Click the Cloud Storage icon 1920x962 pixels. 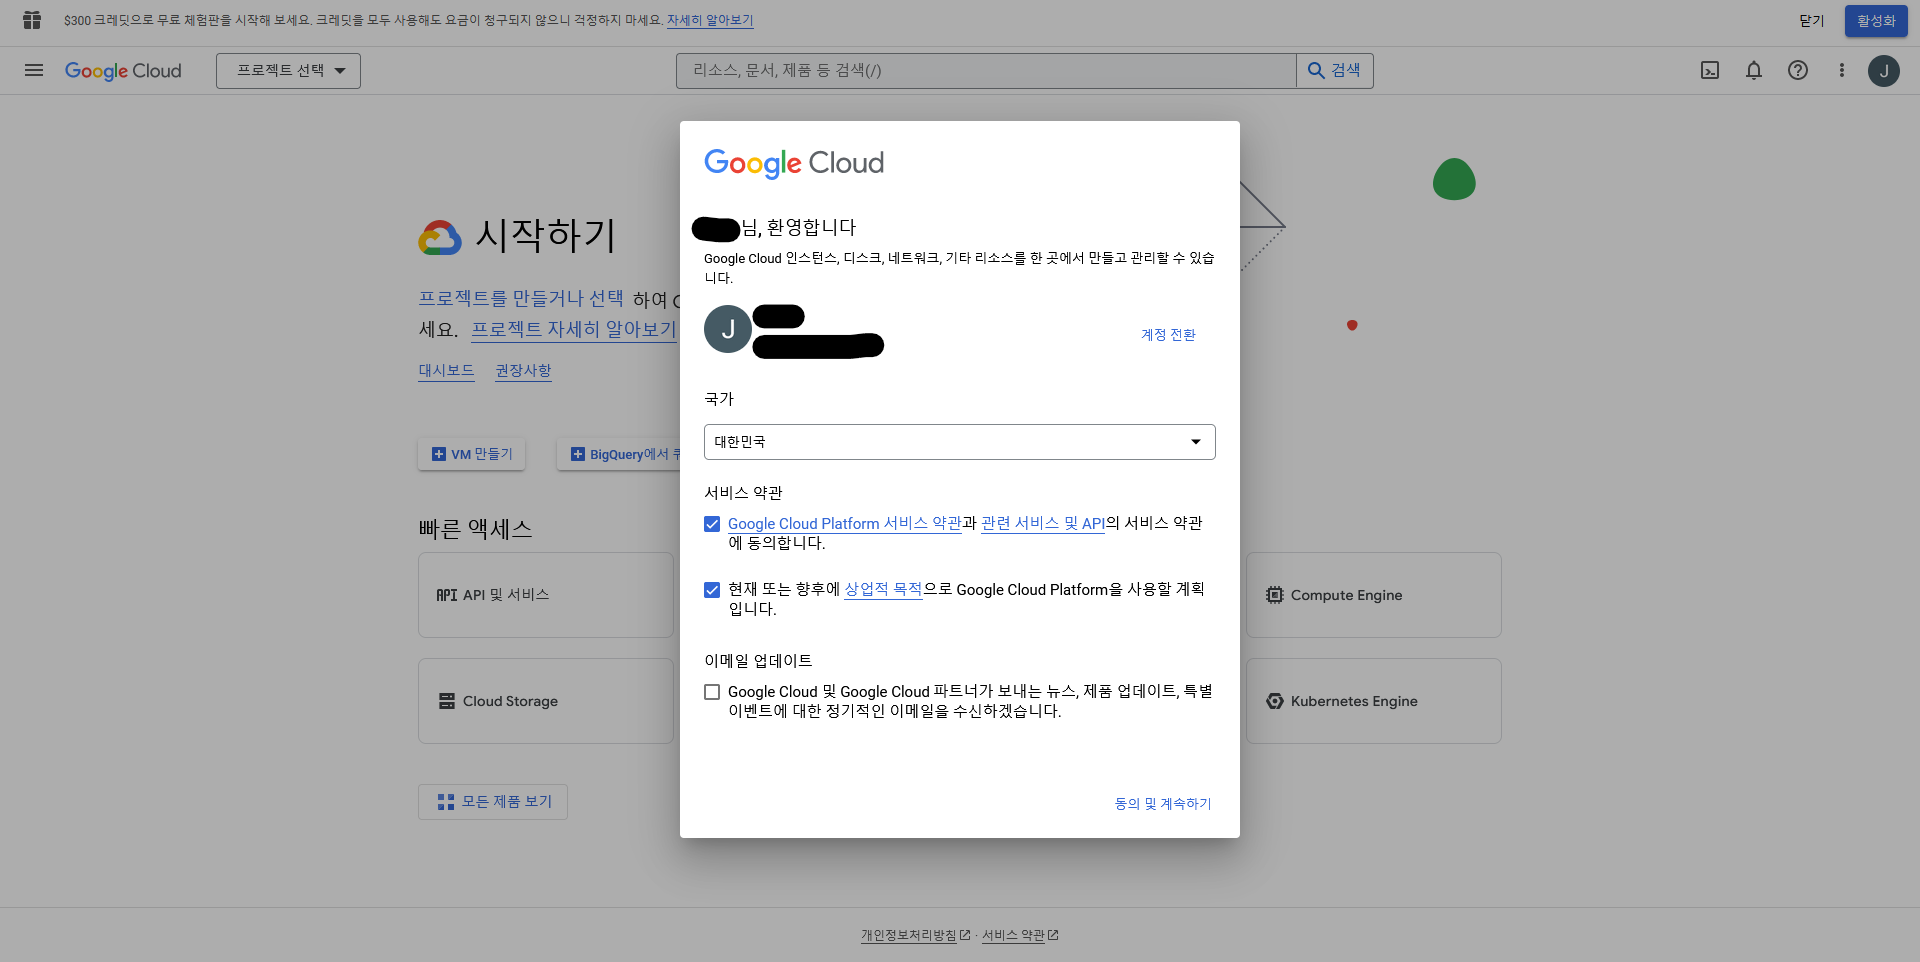click(x=447, y=701)
